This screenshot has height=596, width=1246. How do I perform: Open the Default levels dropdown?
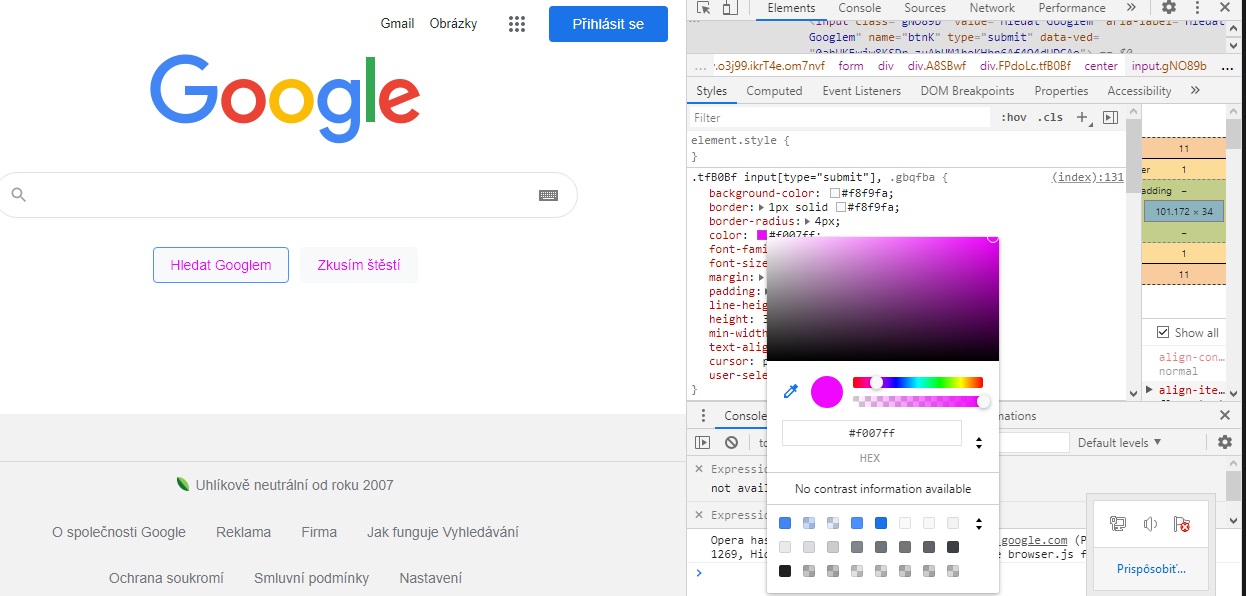(1119, 442)
